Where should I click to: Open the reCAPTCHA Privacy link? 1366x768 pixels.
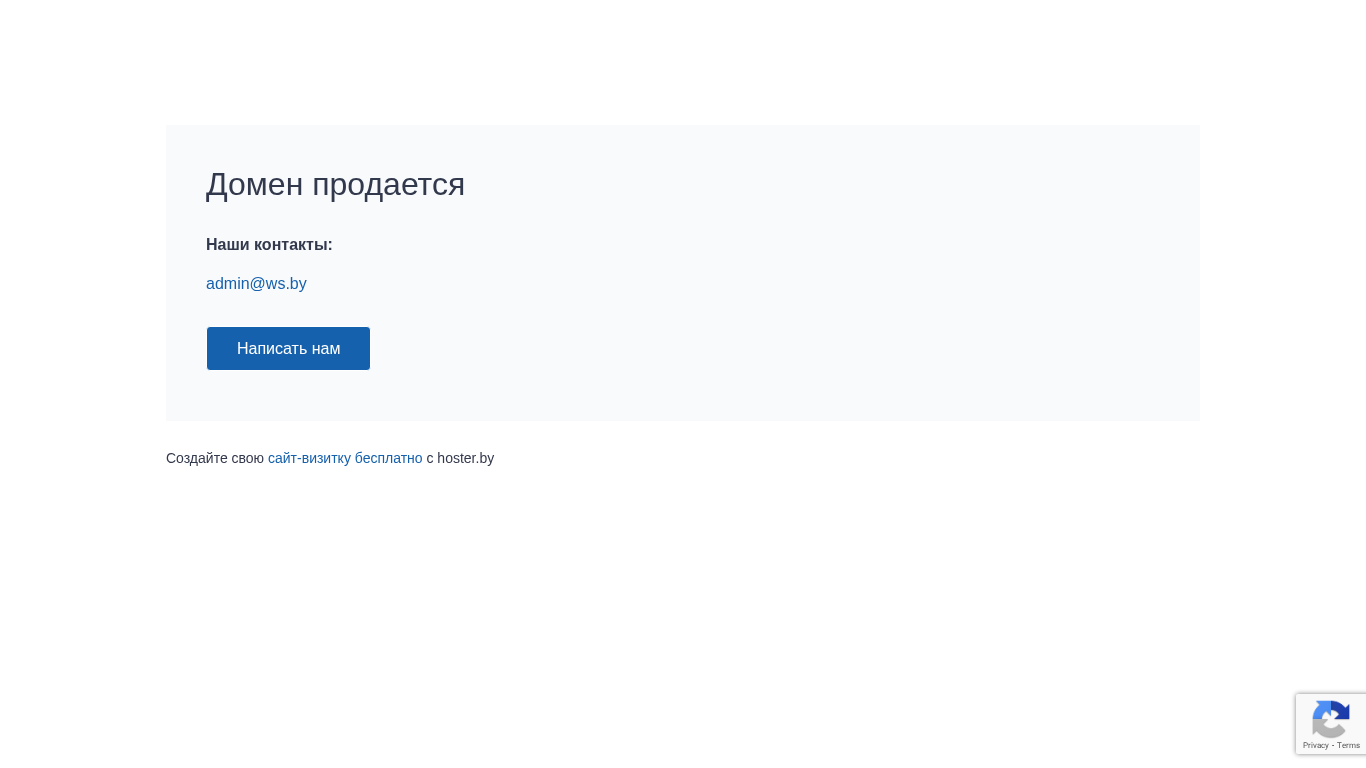tap(1315, 745)
